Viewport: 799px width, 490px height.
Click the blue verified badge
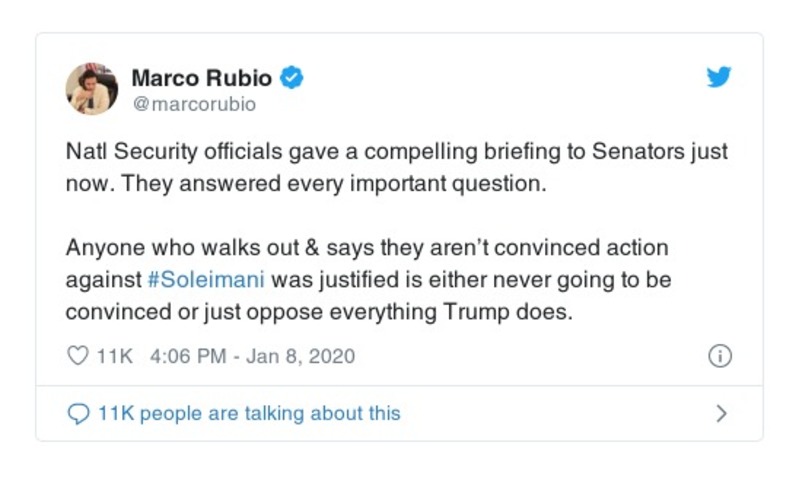coord(292,77)
